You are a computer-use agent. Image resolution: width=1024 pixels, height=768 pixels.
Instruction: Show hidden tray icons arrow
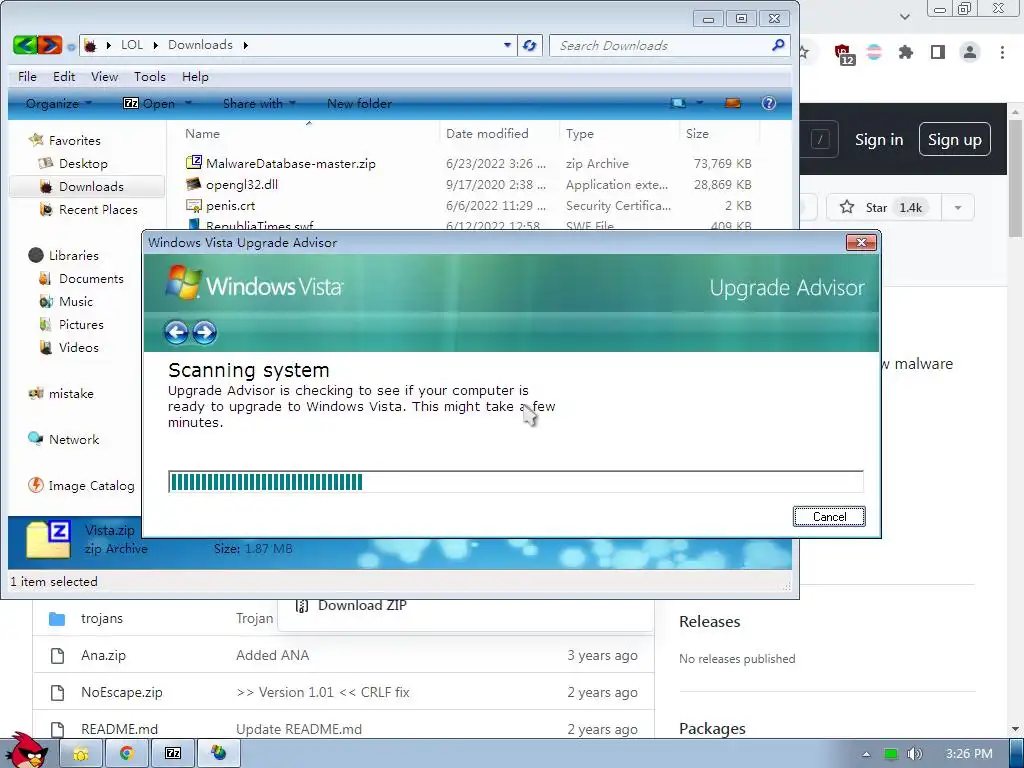point(866,754)
